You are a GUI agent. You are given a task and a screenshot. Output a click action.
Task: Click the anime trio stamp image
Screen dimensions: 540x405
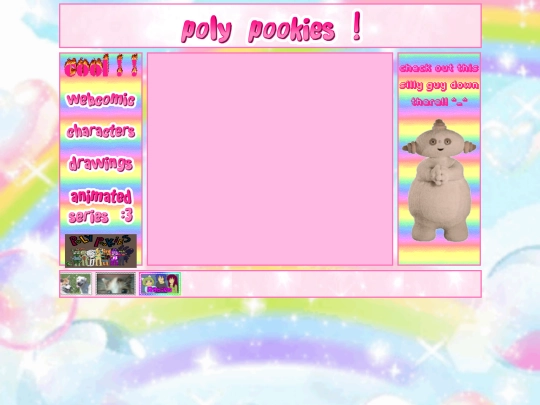[x=160, y=284]
